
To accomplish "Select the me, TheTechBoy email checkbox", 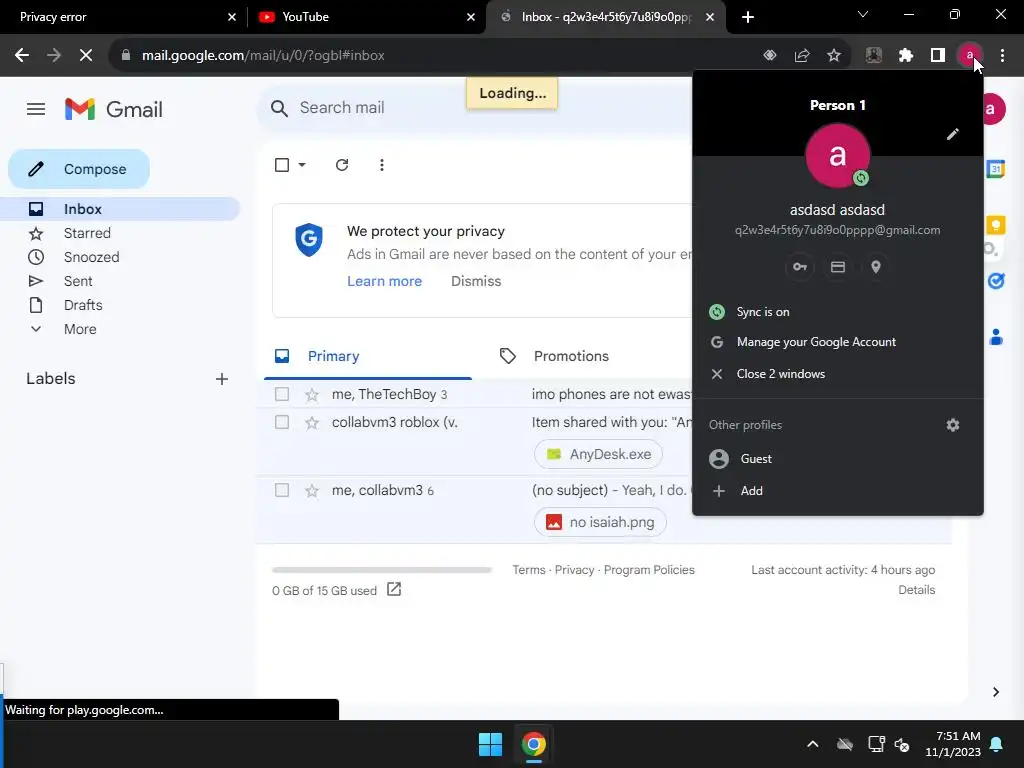I will point(281,394).
